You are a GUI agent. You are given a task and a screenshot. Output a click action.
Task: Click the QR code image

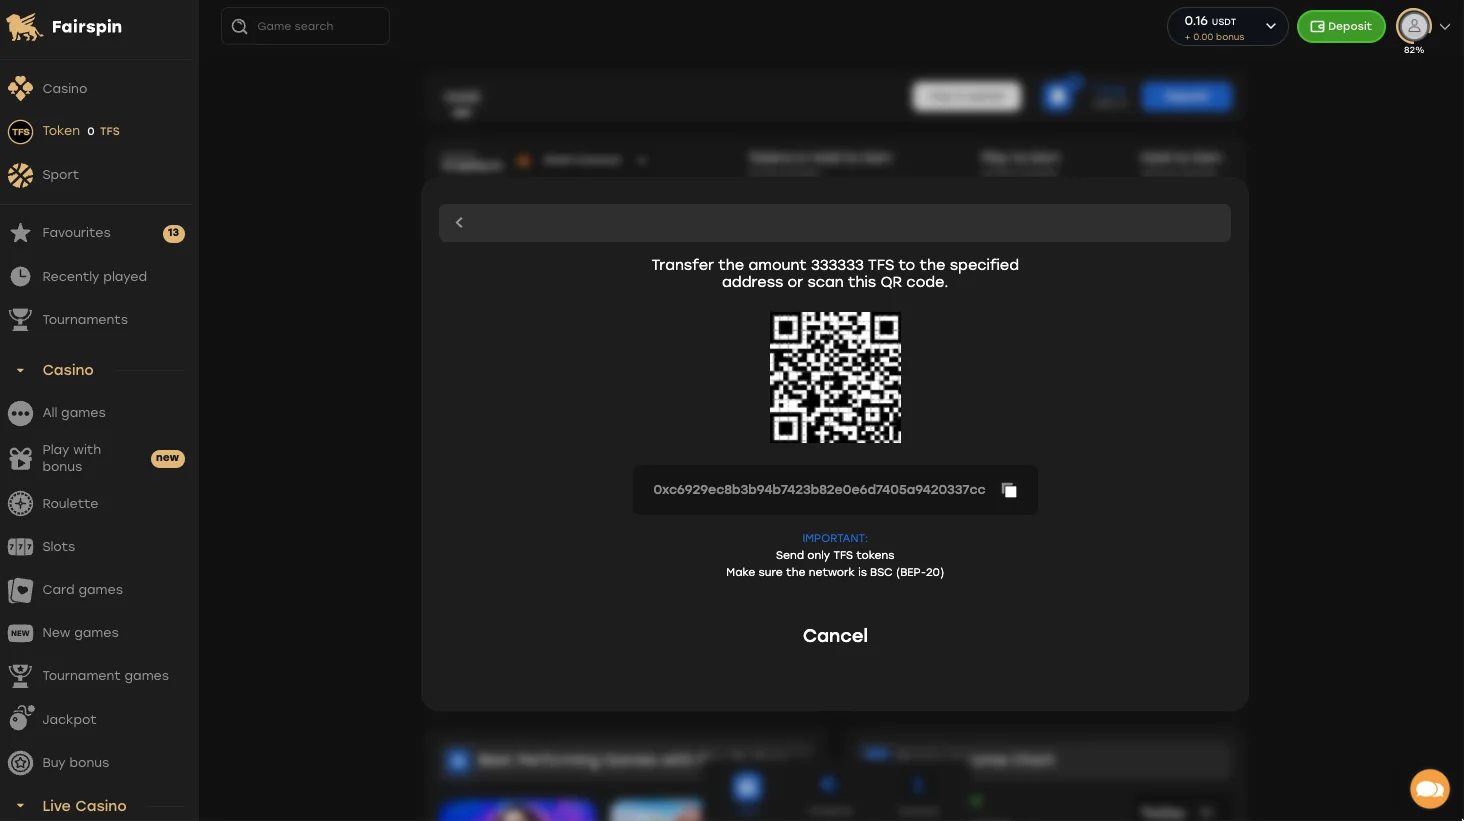pos(835,377)
